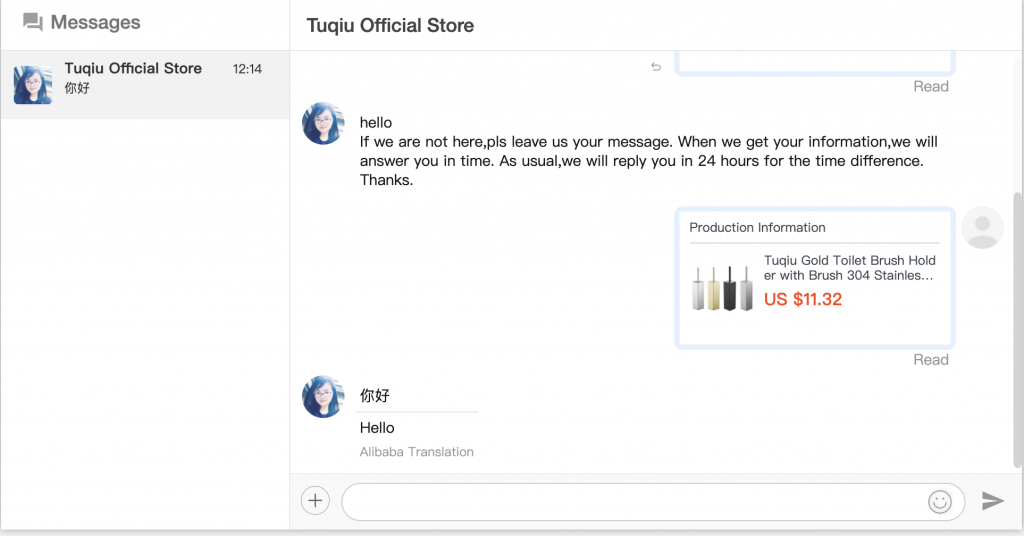This screenshot has width=1024, height=536.
Task: Click the chat vertical scrollbar
Action: click(x=1017, y=330)
